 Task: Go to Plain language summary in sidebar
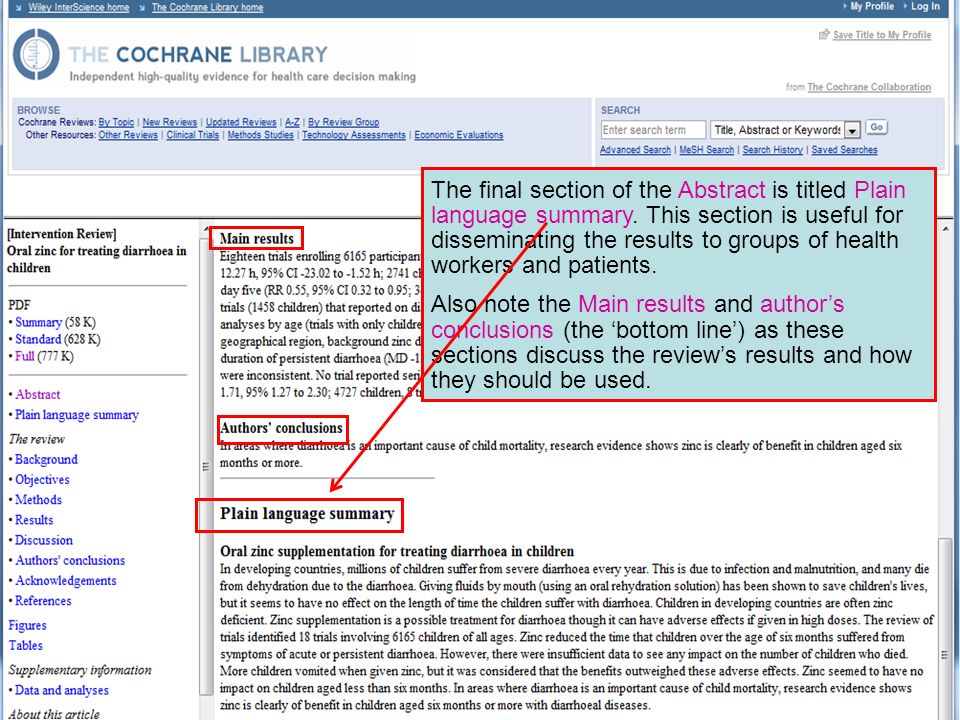click(x=77, y=414)
